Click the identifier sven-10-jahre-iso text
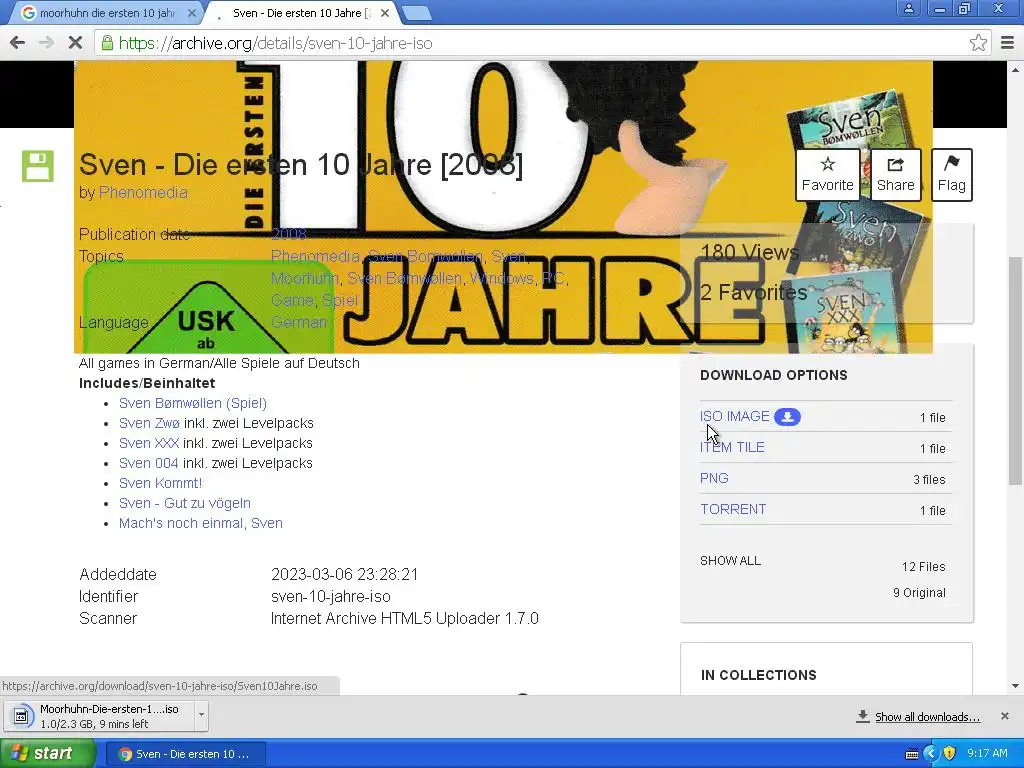 330,596
